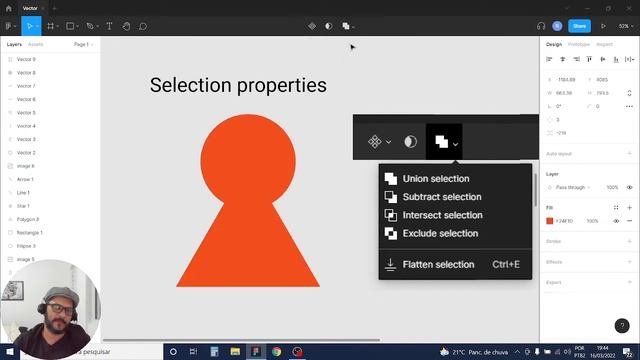Click the blue Share button
Image resolution: width=640 pixels, height=360 pixels.
[579, 26]
